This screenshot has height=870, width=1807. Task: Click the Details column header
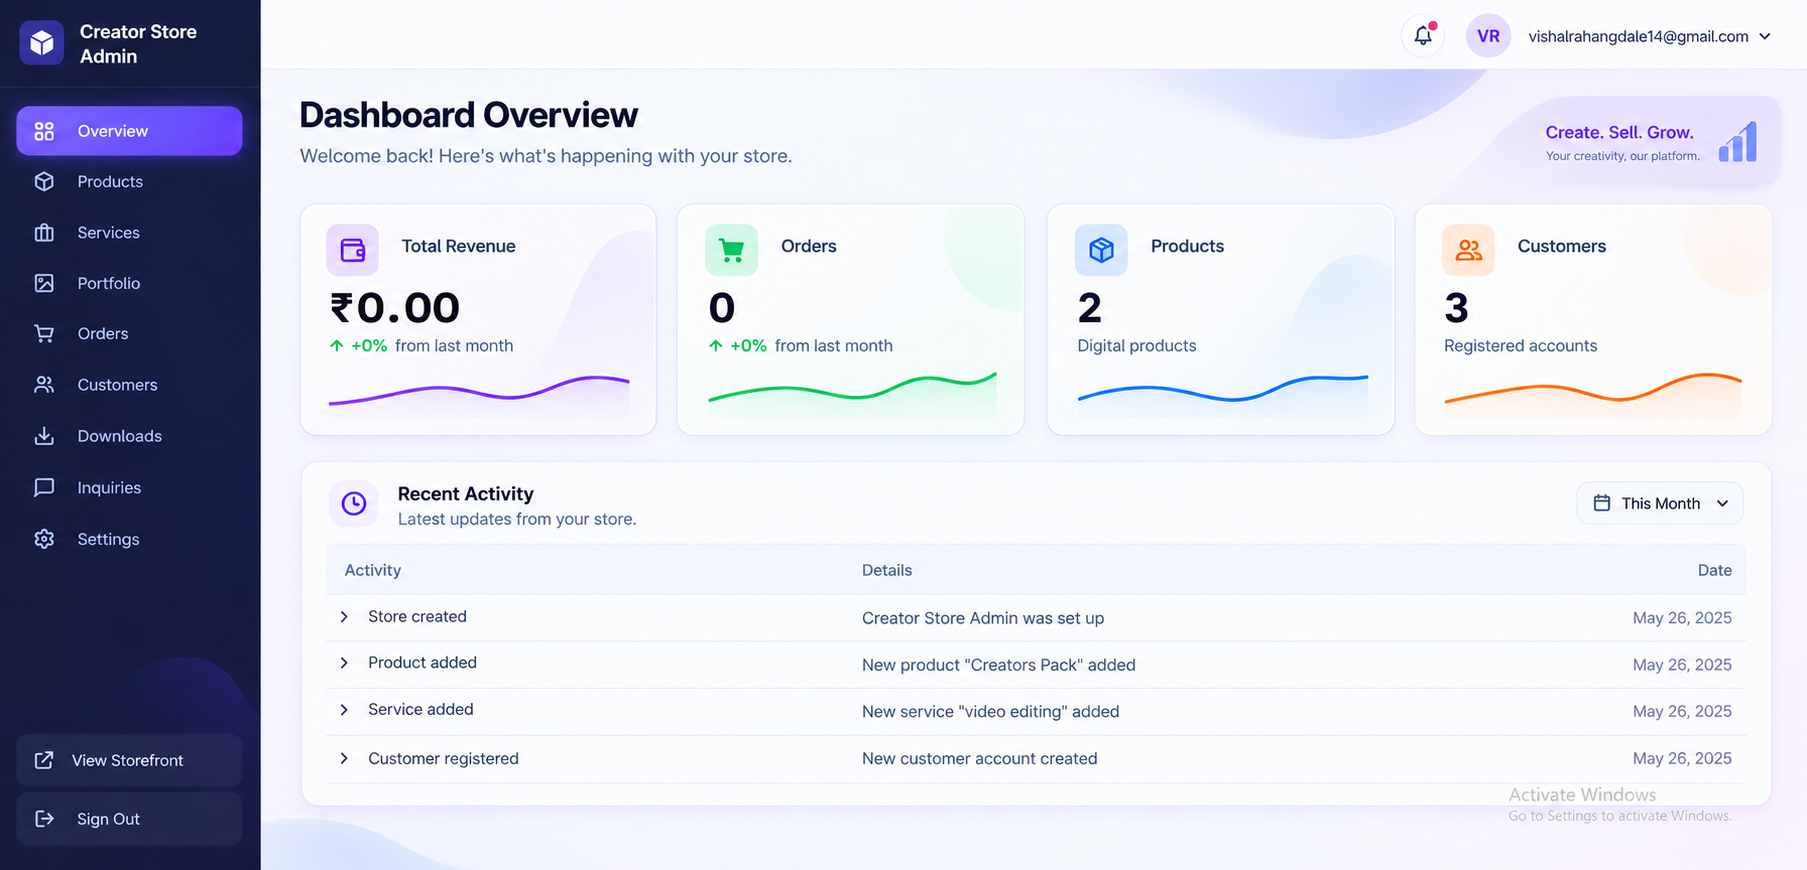pos(887,570)
